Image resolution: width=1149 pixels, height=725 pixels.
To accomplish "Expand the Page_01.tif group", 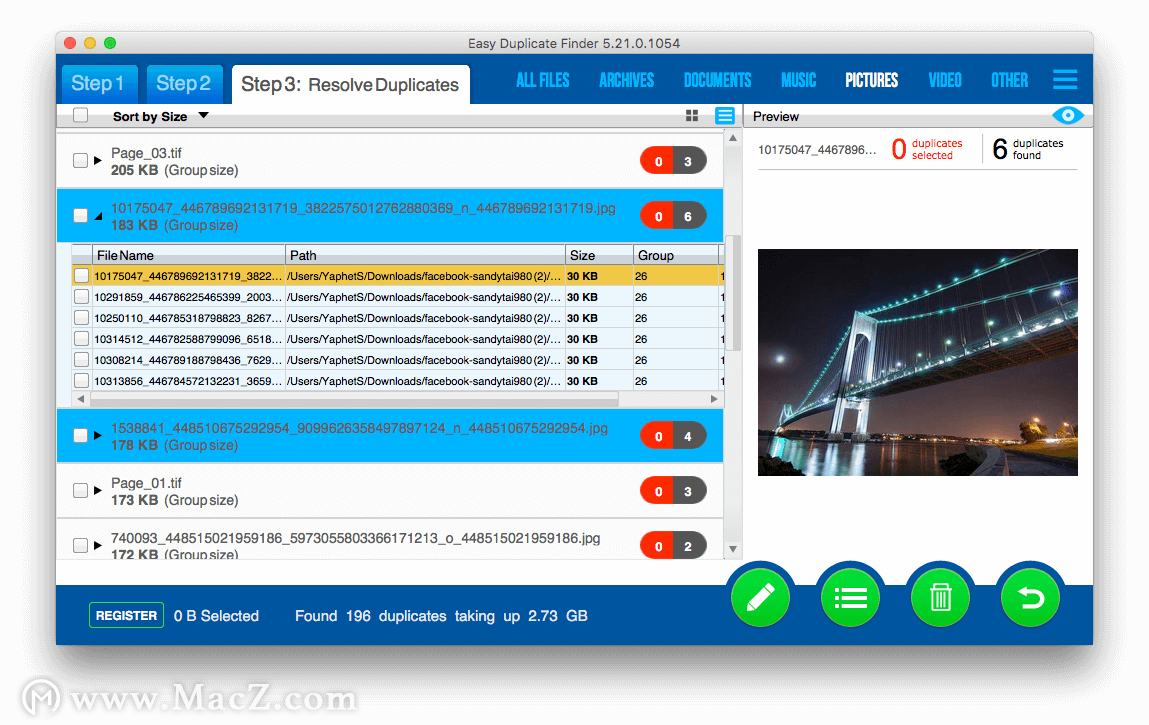I will click(x=97, y=490).
